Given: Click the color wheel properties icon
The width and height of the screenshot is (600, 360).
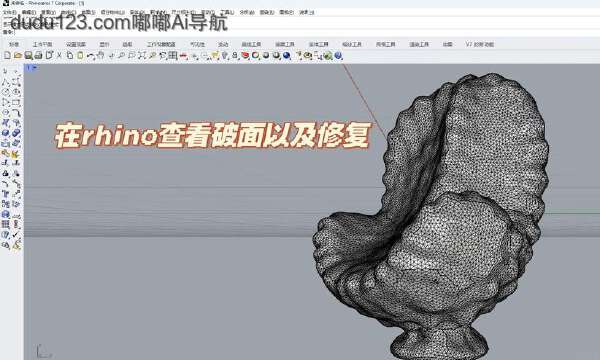Looking at the screenshot, I should click(x=255, y=56).
